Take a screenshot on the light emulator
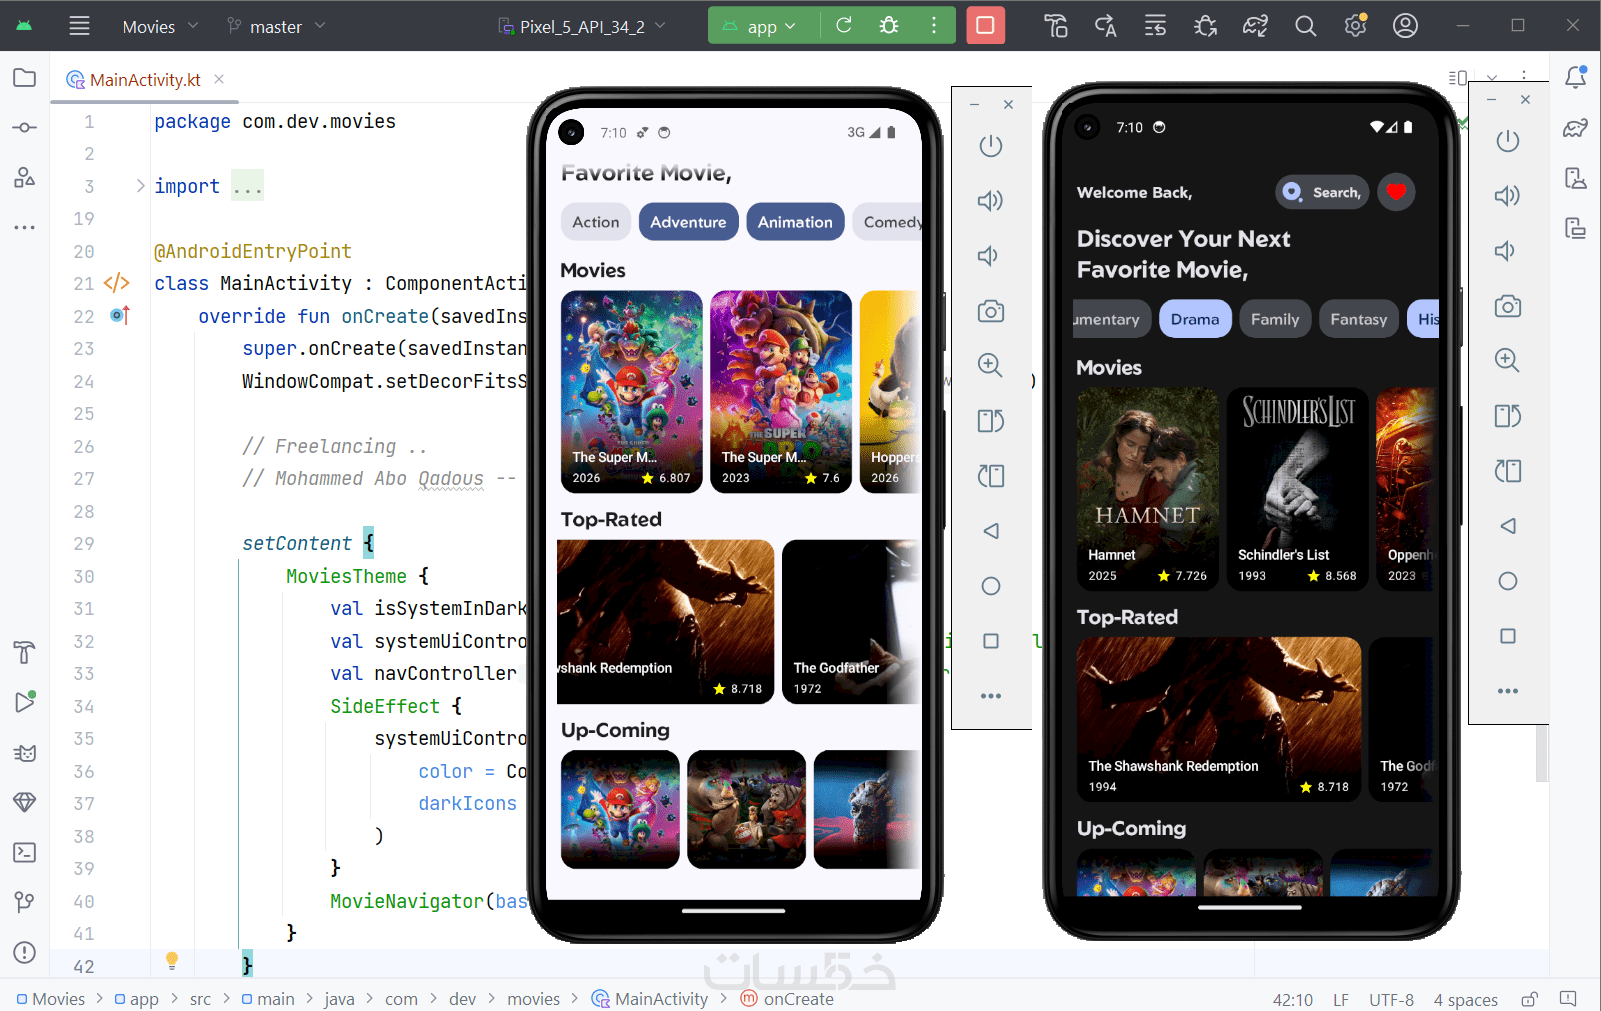The image size is (1601, 1011). pos(991,311)
